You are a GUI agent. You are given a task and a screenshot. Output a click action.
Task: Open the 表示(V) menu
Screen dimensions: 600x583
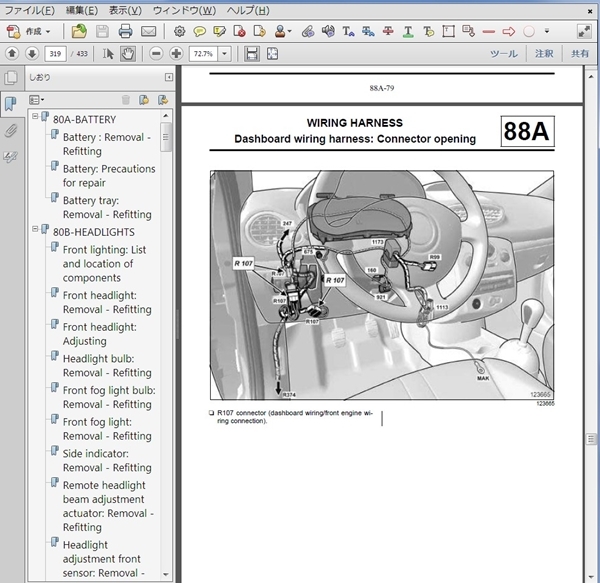point(125,10)
